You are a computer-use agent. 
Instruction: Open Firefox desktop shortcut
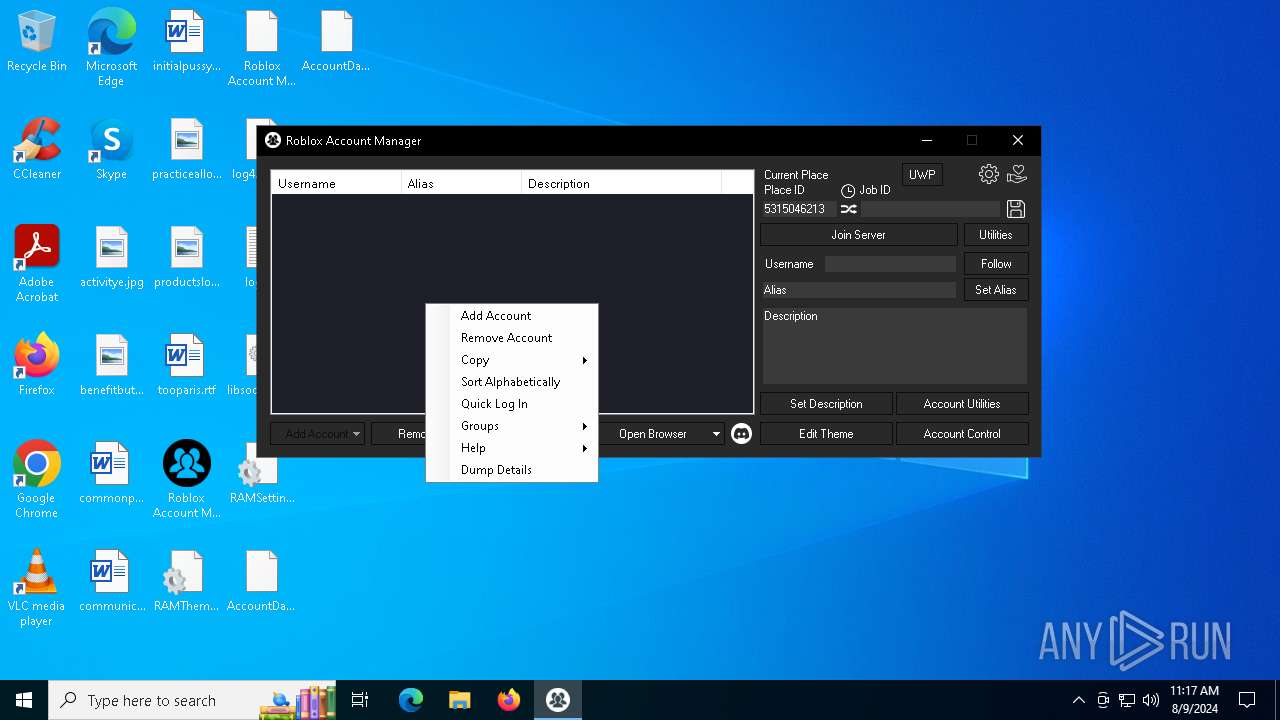pos(37,365)
